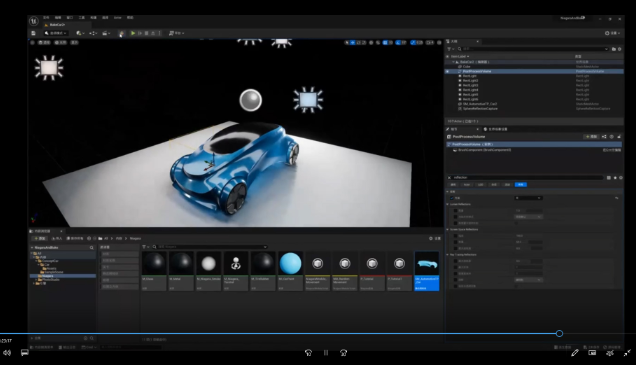Click the viewport maximize layout icon
Image resolution: width=636 pixels, height=365 pixels.
point(439,42)
